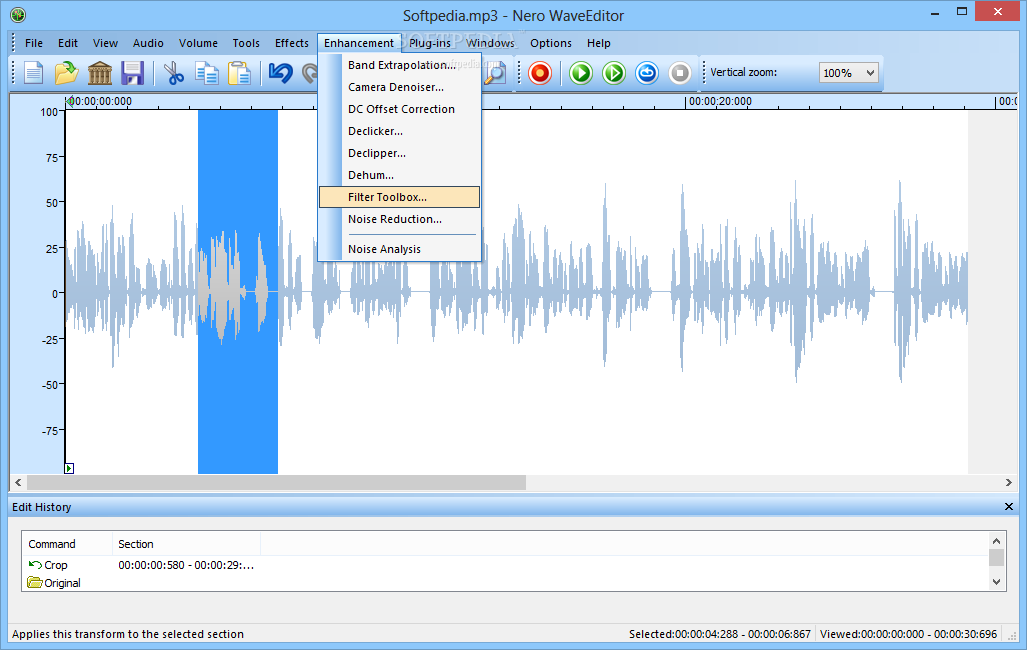Choose Band Extrapolation from the menu
This screenshot has width=1027, height=650.
400,65
